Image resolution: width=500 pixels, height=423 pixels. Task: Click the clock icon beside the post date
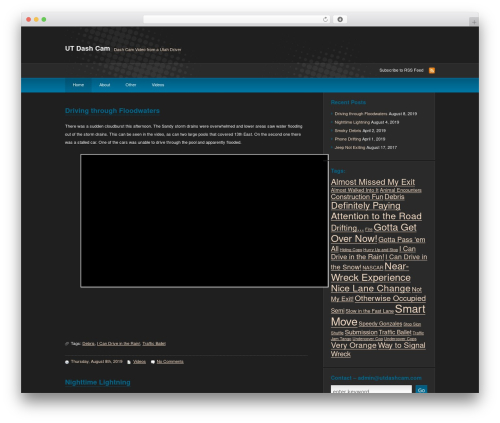67,362
